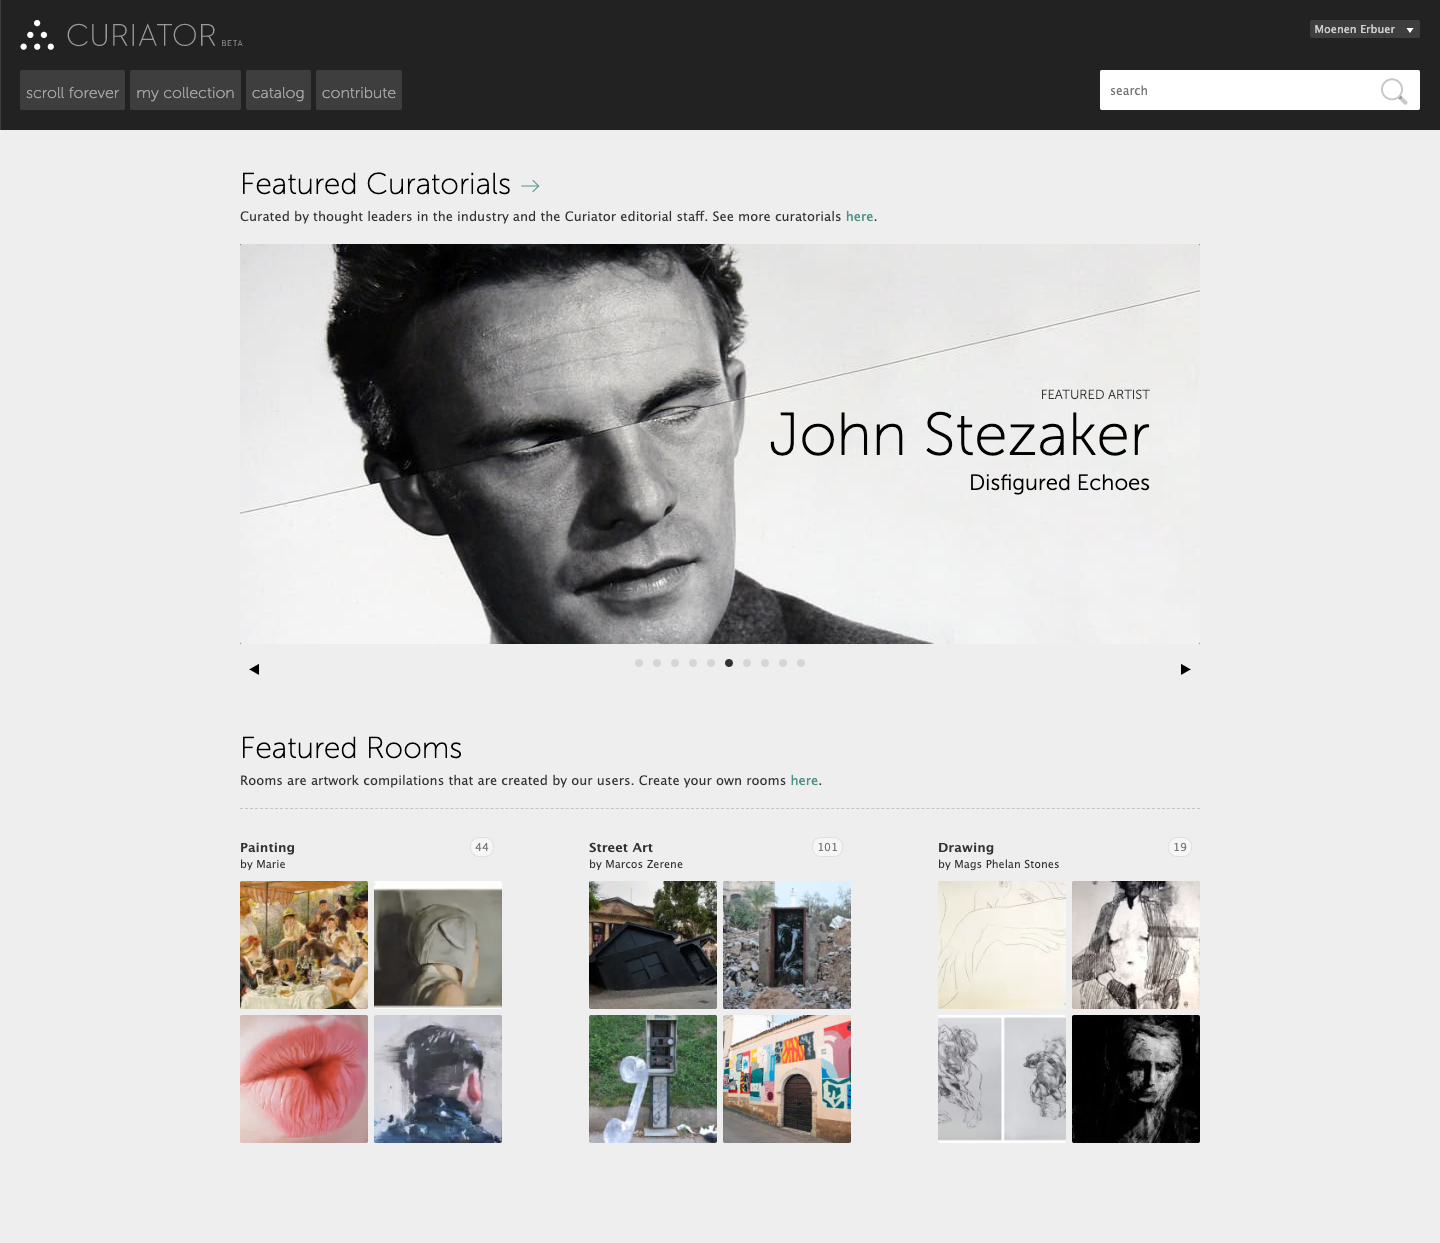Open the Street Art room title
Viewport: 1440px width, 1243px height.
[x=621, y=847]
